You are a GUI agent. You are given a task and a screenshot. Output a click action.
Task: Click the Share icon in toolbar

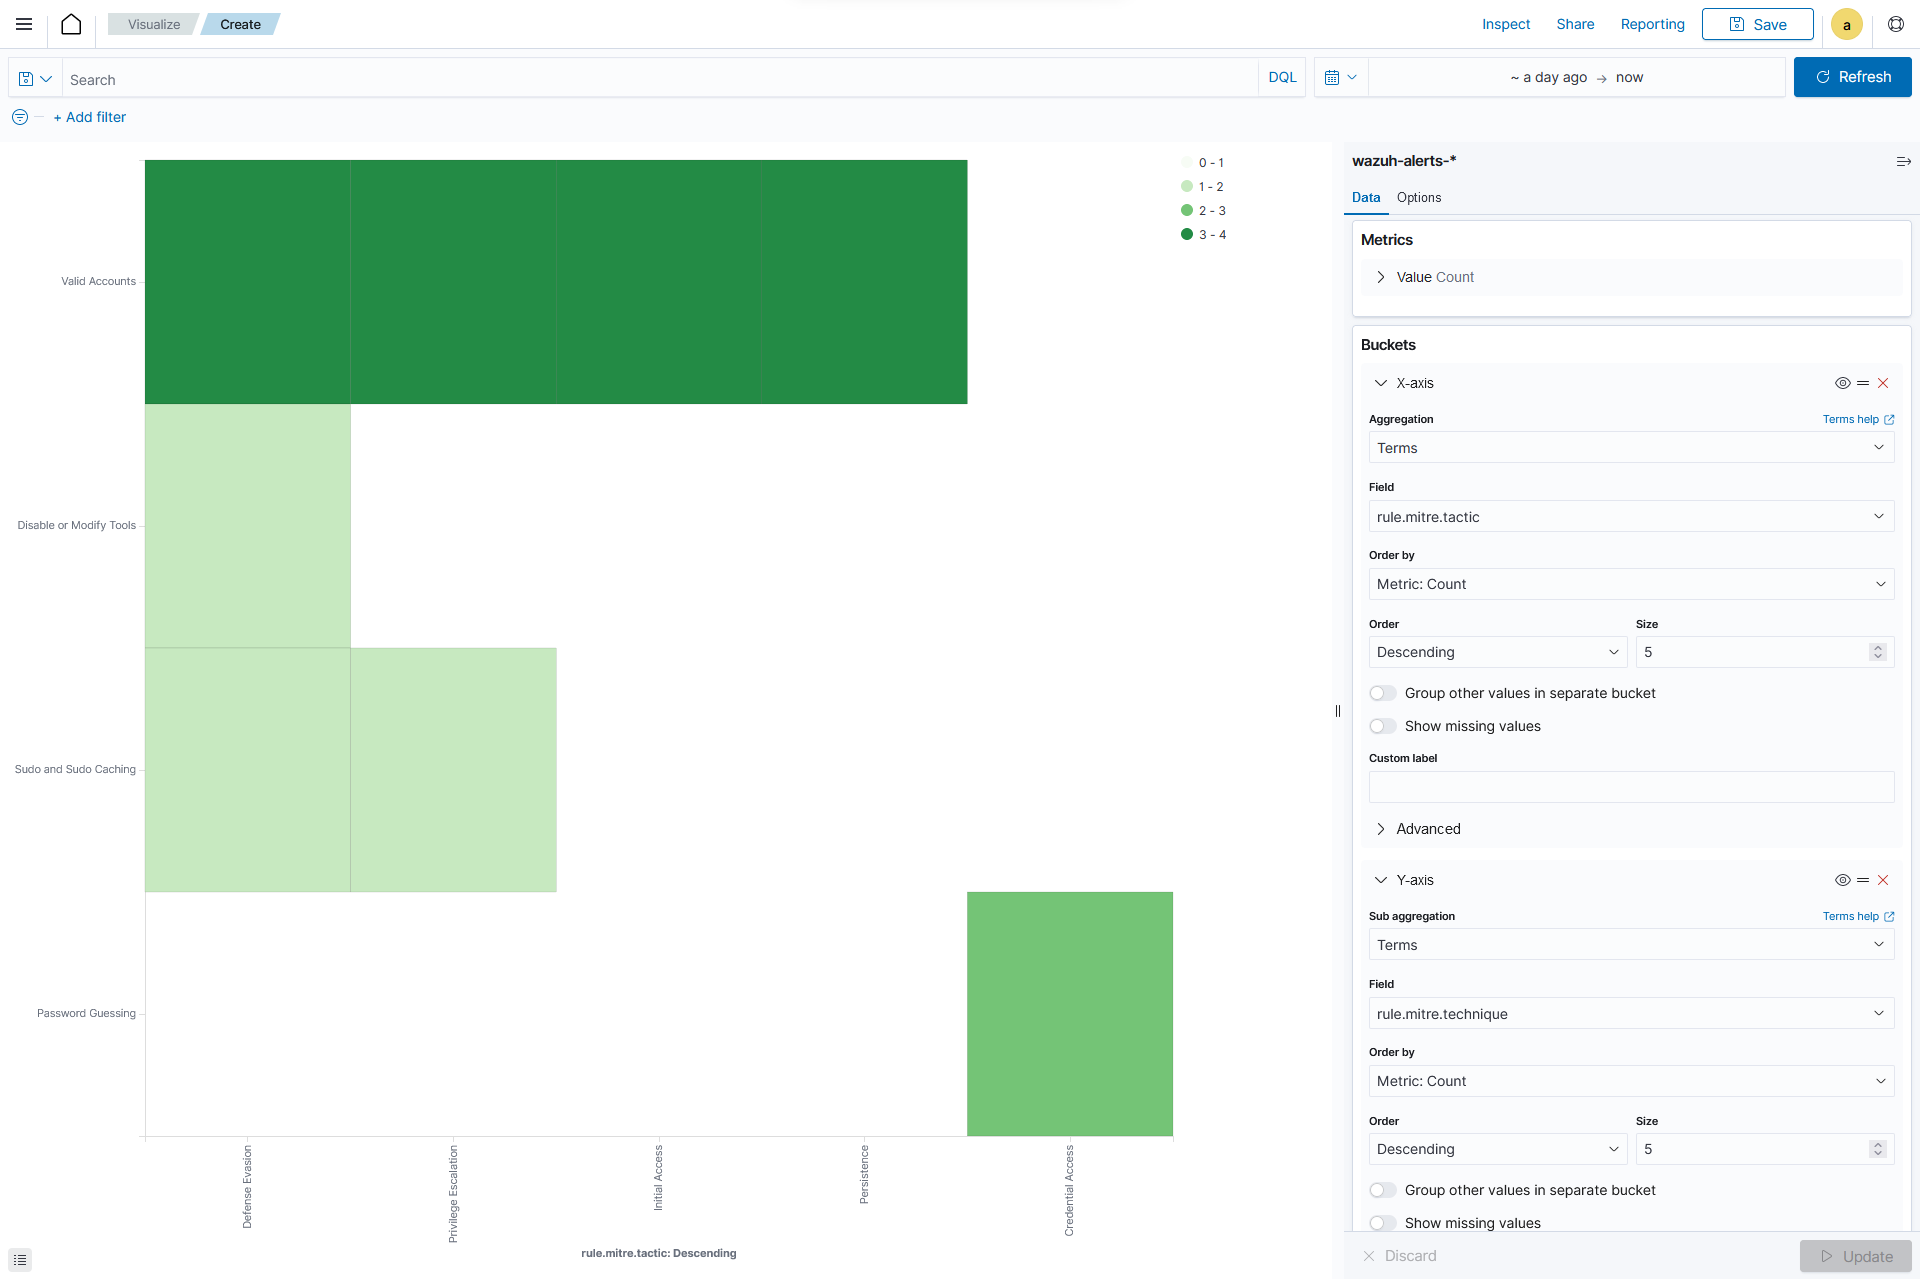click(1576, 24)
